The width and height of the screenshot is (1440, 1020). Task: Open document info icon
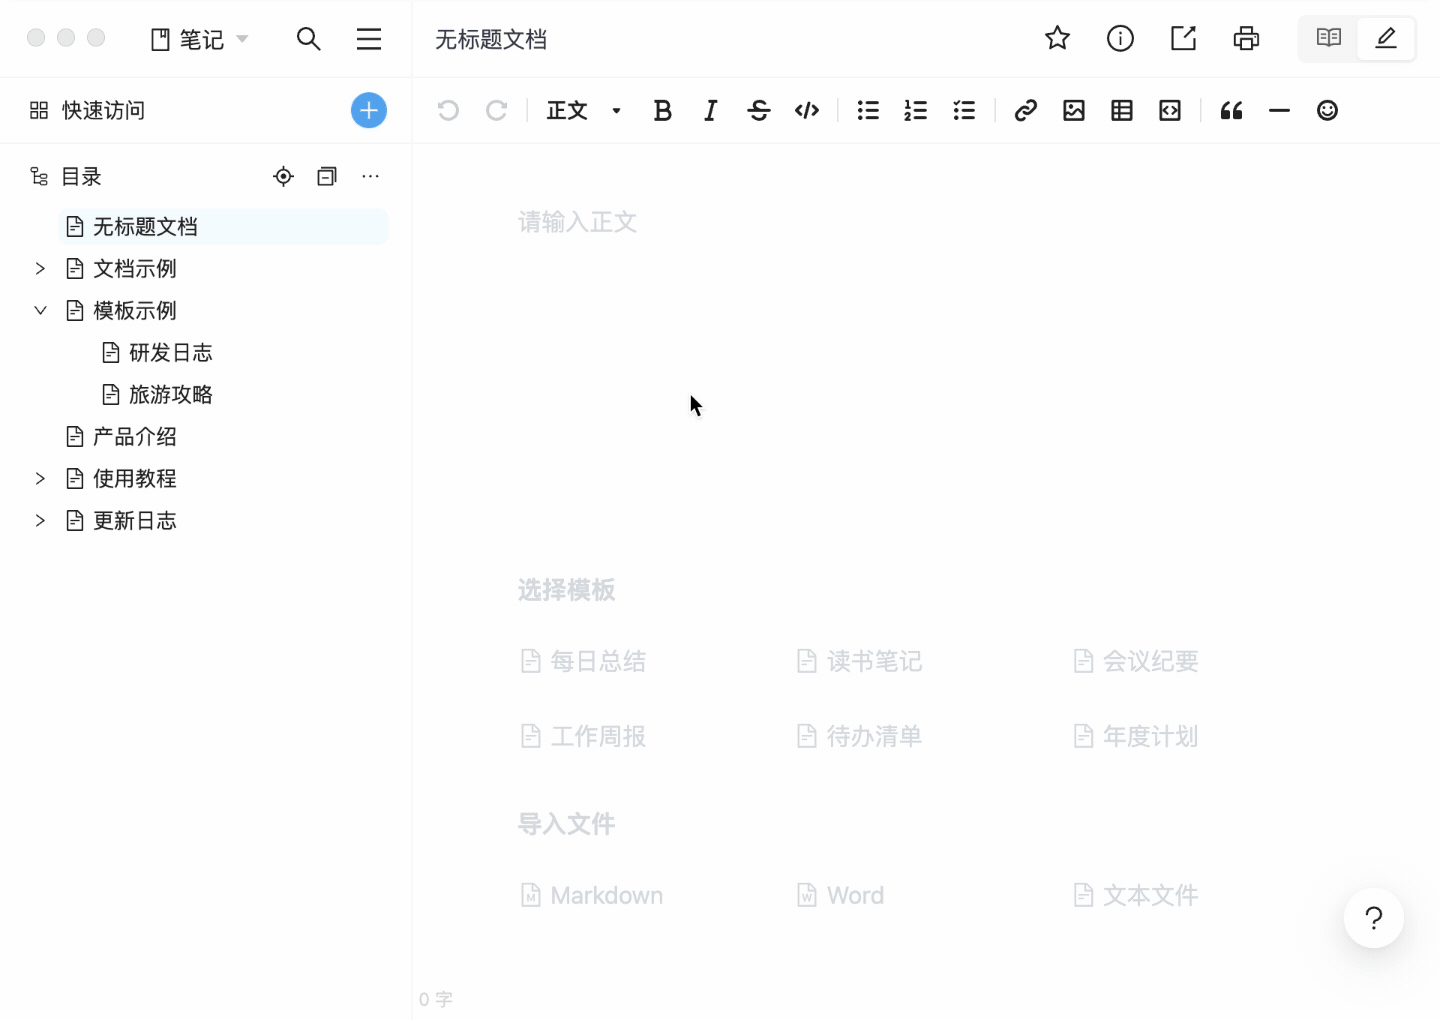coord(1120,38)
